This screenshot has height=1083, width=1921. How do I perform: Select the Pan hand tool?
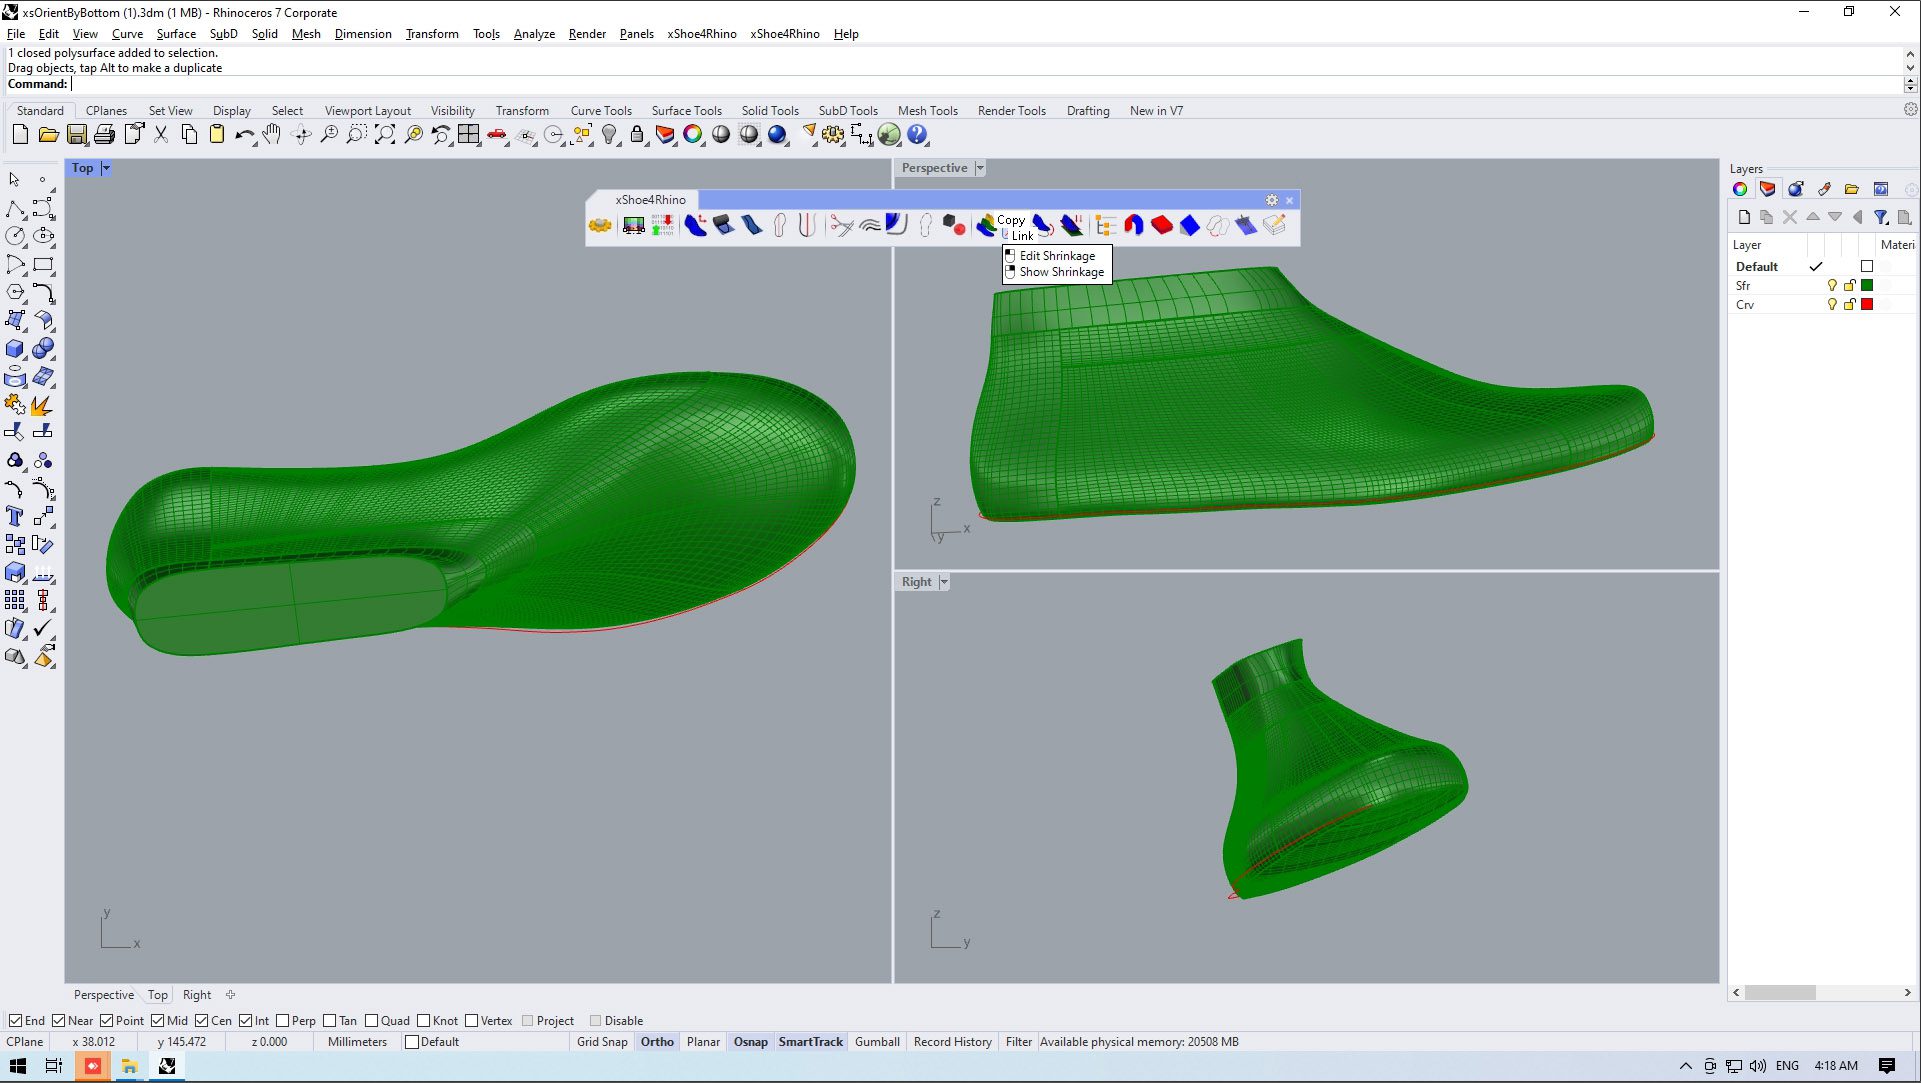[x=272, y=135]
